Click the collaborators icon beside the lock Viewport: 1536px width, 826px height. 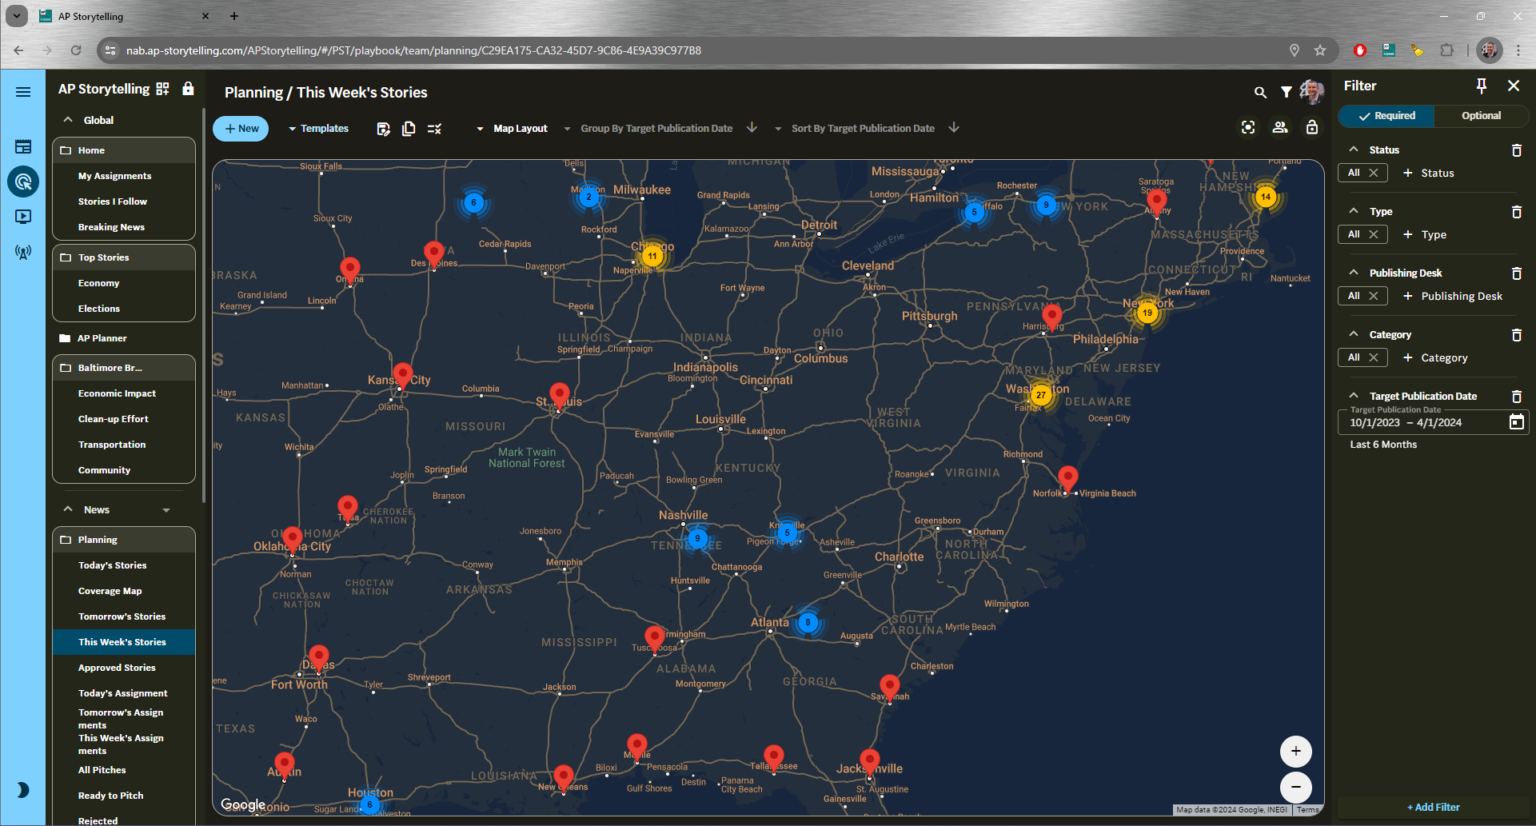pos(1280,127)
